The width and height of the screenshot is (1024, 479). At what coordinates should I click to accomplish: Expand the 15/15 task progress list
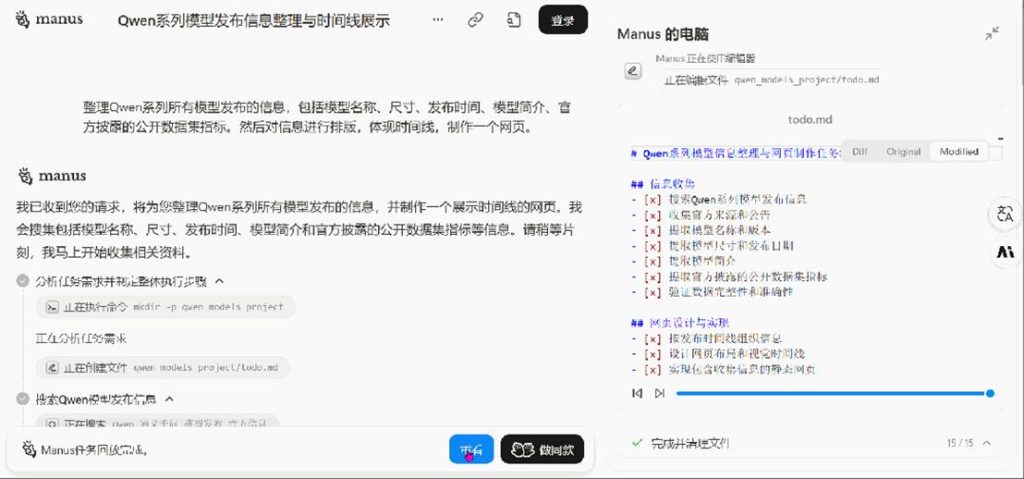click(x=987, y=442)
